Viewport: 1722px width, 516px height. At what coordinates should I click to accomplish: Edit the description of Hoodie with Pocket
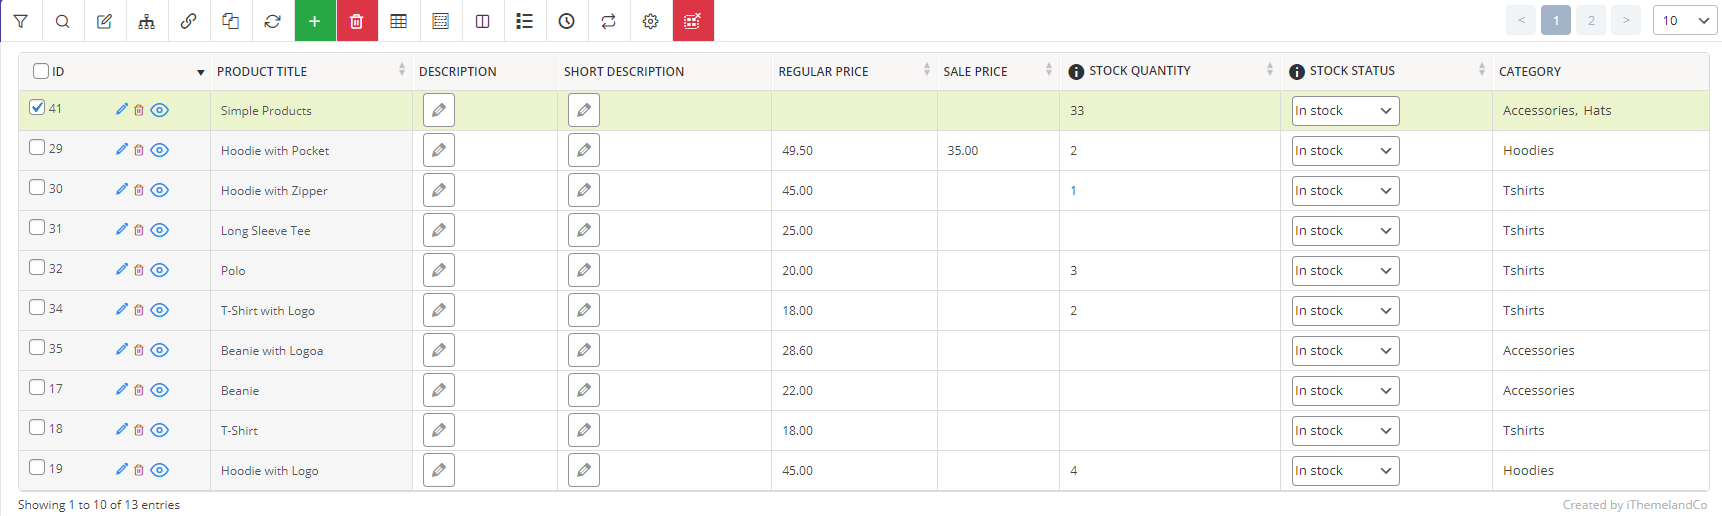click(439, 150)
